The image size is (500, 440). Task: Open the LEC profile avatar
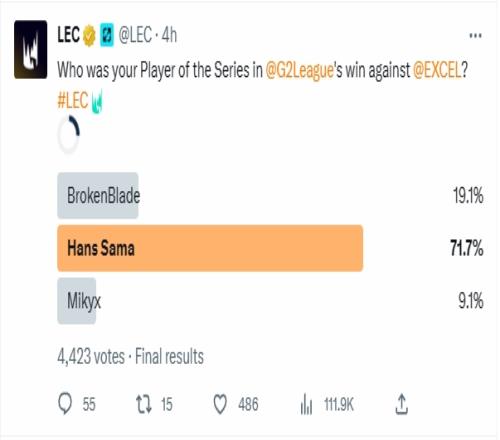31,49
